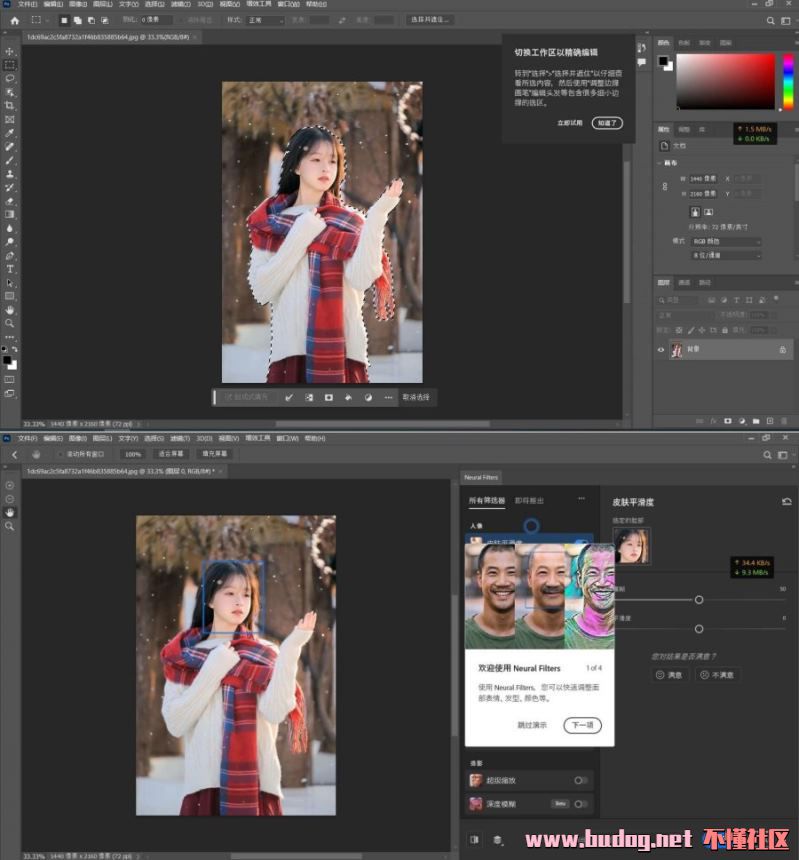Click 跳过演示 link in welcome dialog
799x860 pixels.
pos(532,725)
